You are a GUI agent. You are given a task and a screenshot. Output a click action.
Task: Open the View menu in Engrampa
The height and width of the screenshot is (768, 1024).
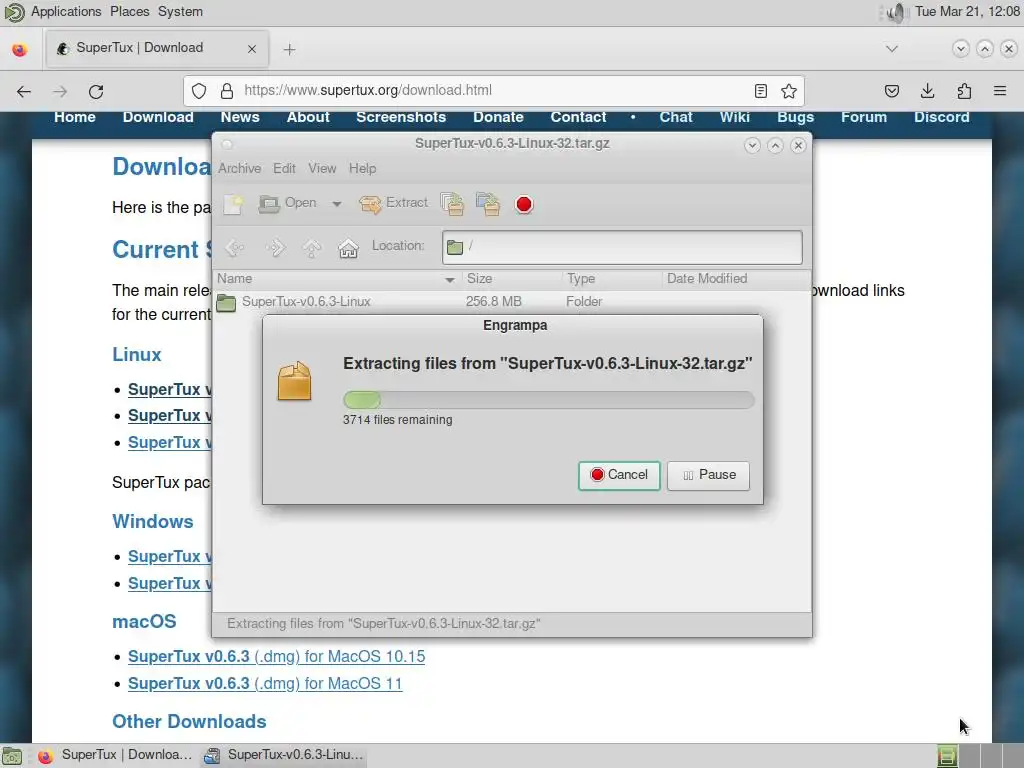pos(322,168)
